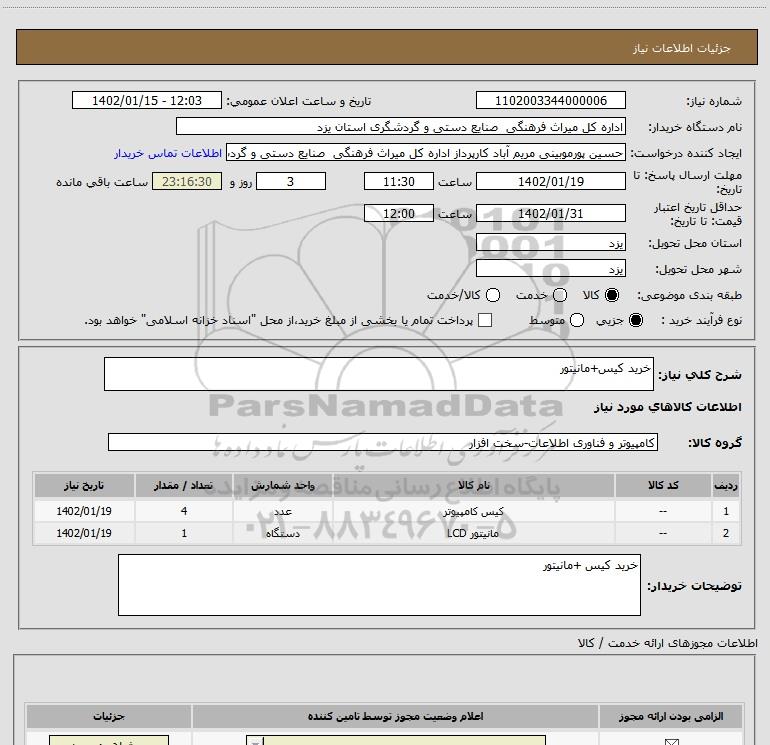This screenshot has height=745, width=770.
Task: Click the quantity 1 cell for LCD monitor
Action: pos(184,533)
